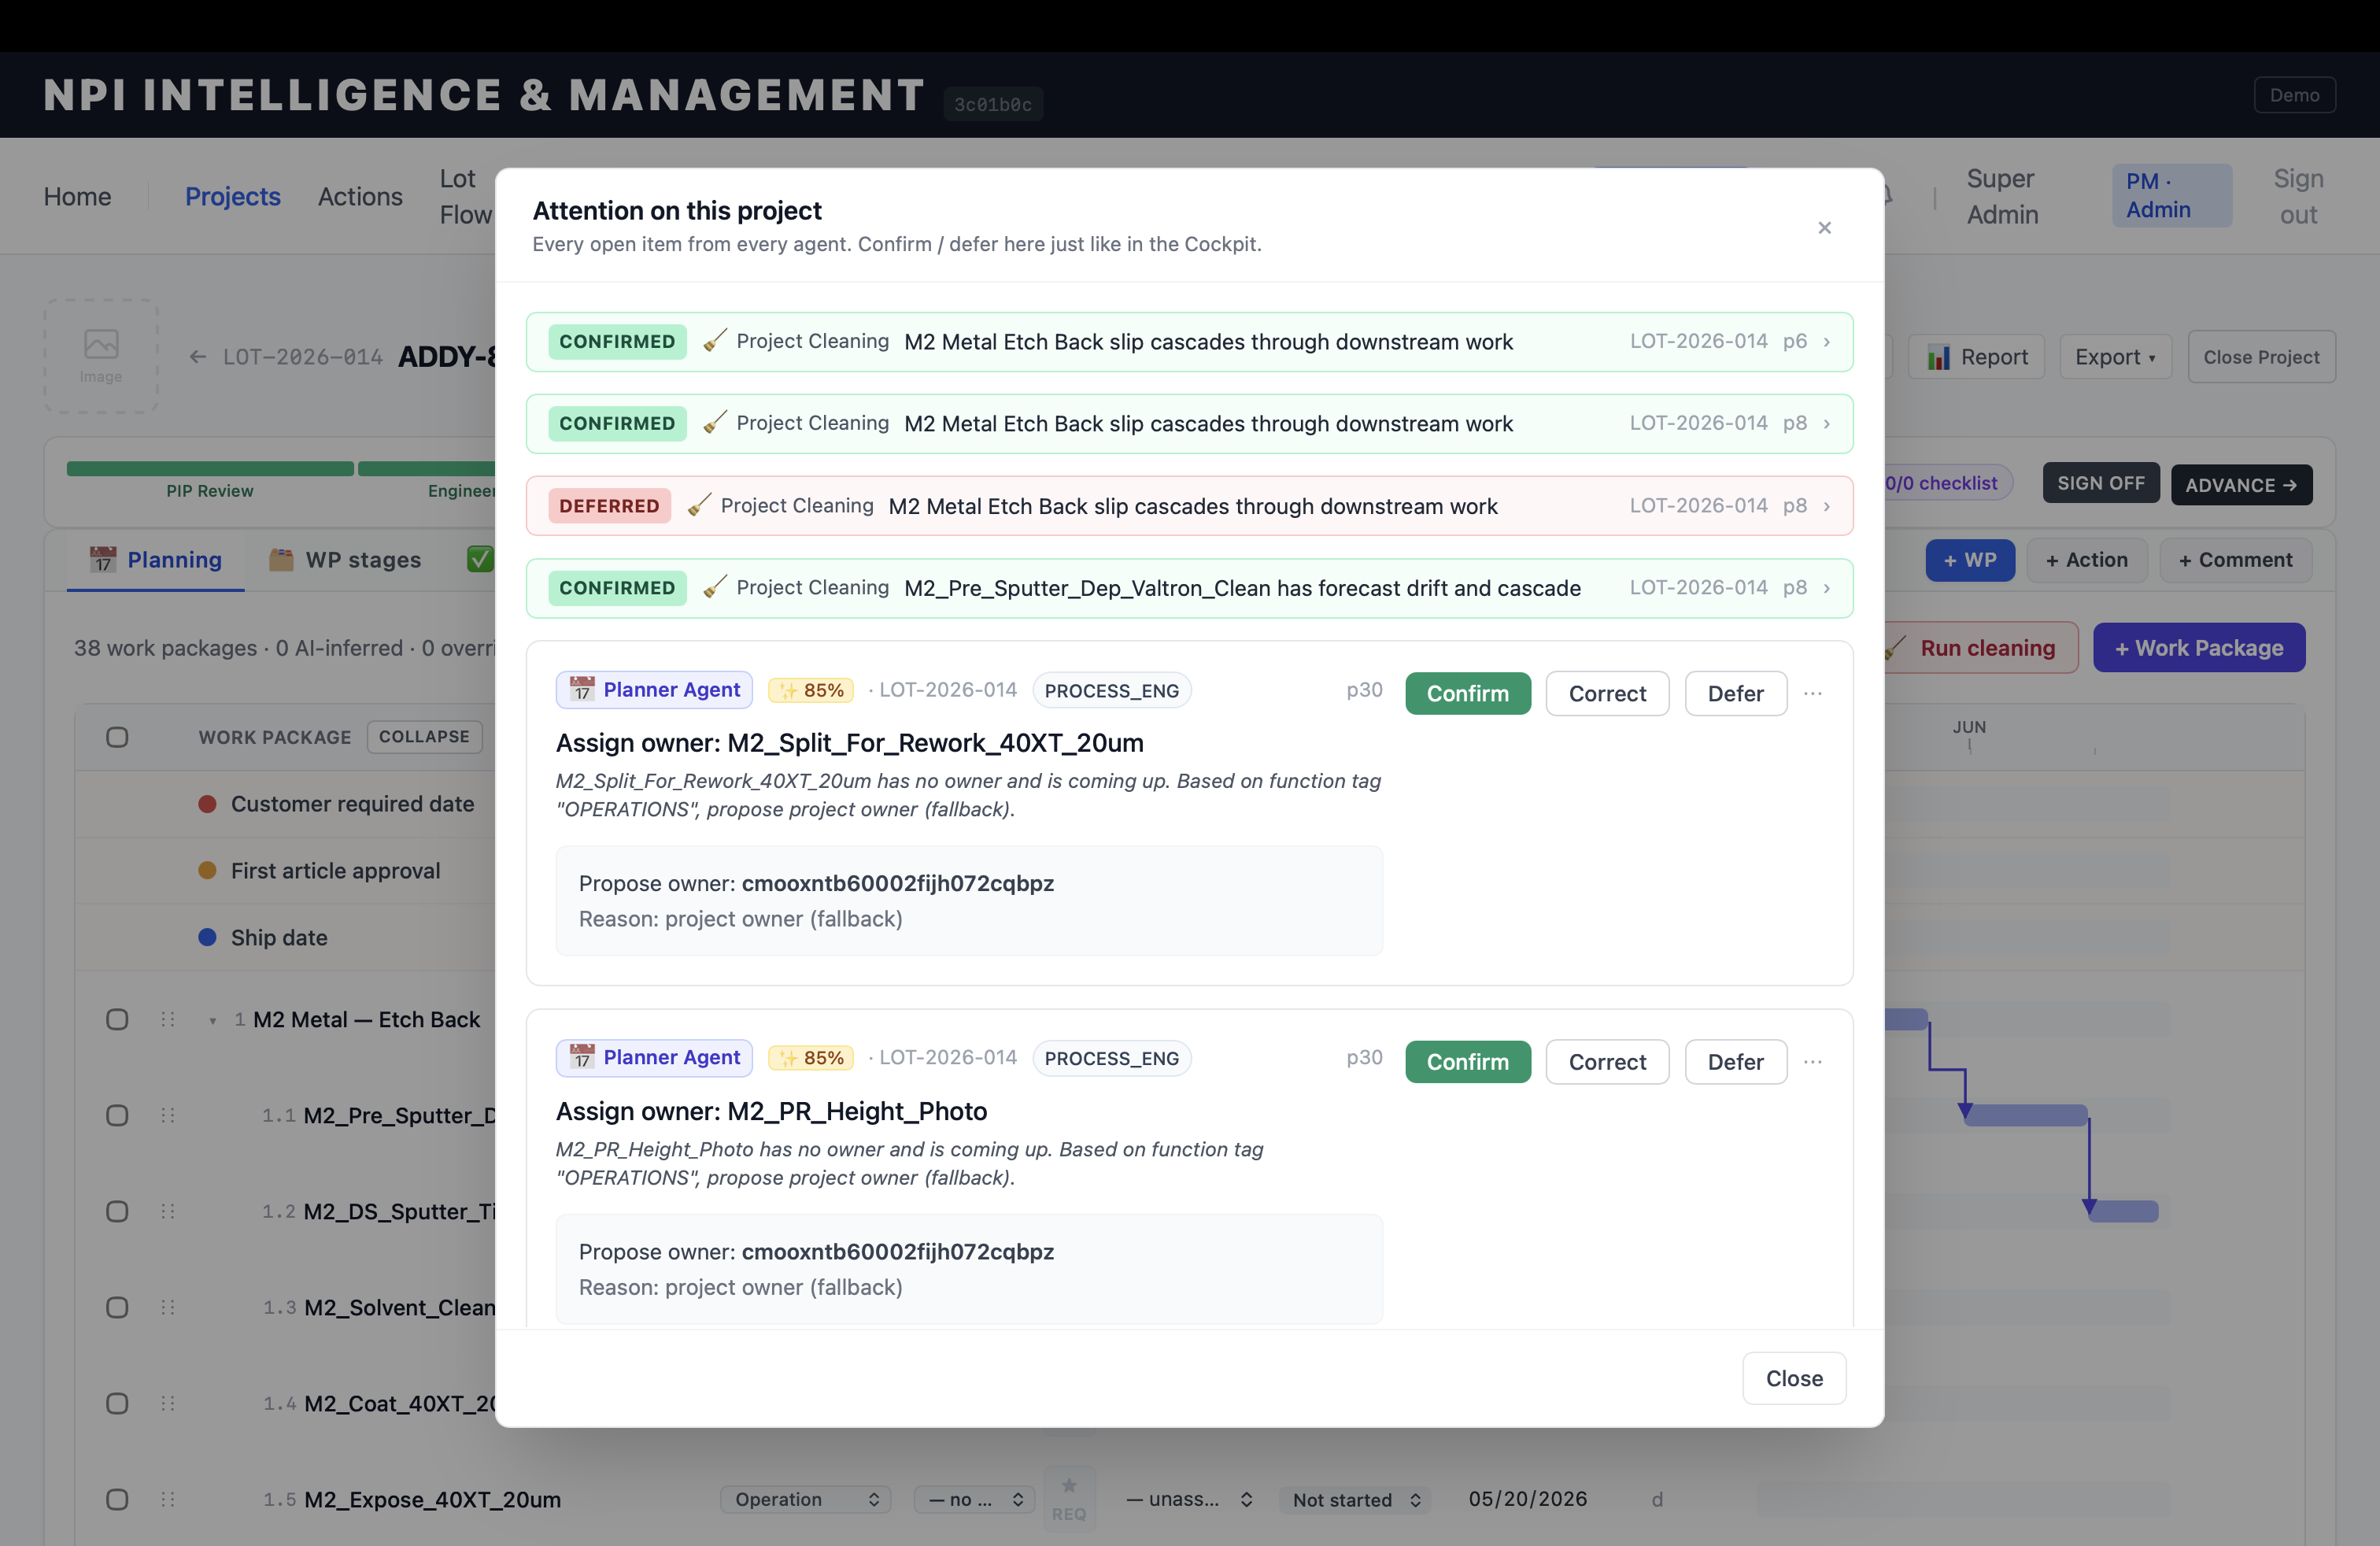Toggle the select-all work package checkbox
This screenshot has height=1546, width=2380.
tap(117, 737)
